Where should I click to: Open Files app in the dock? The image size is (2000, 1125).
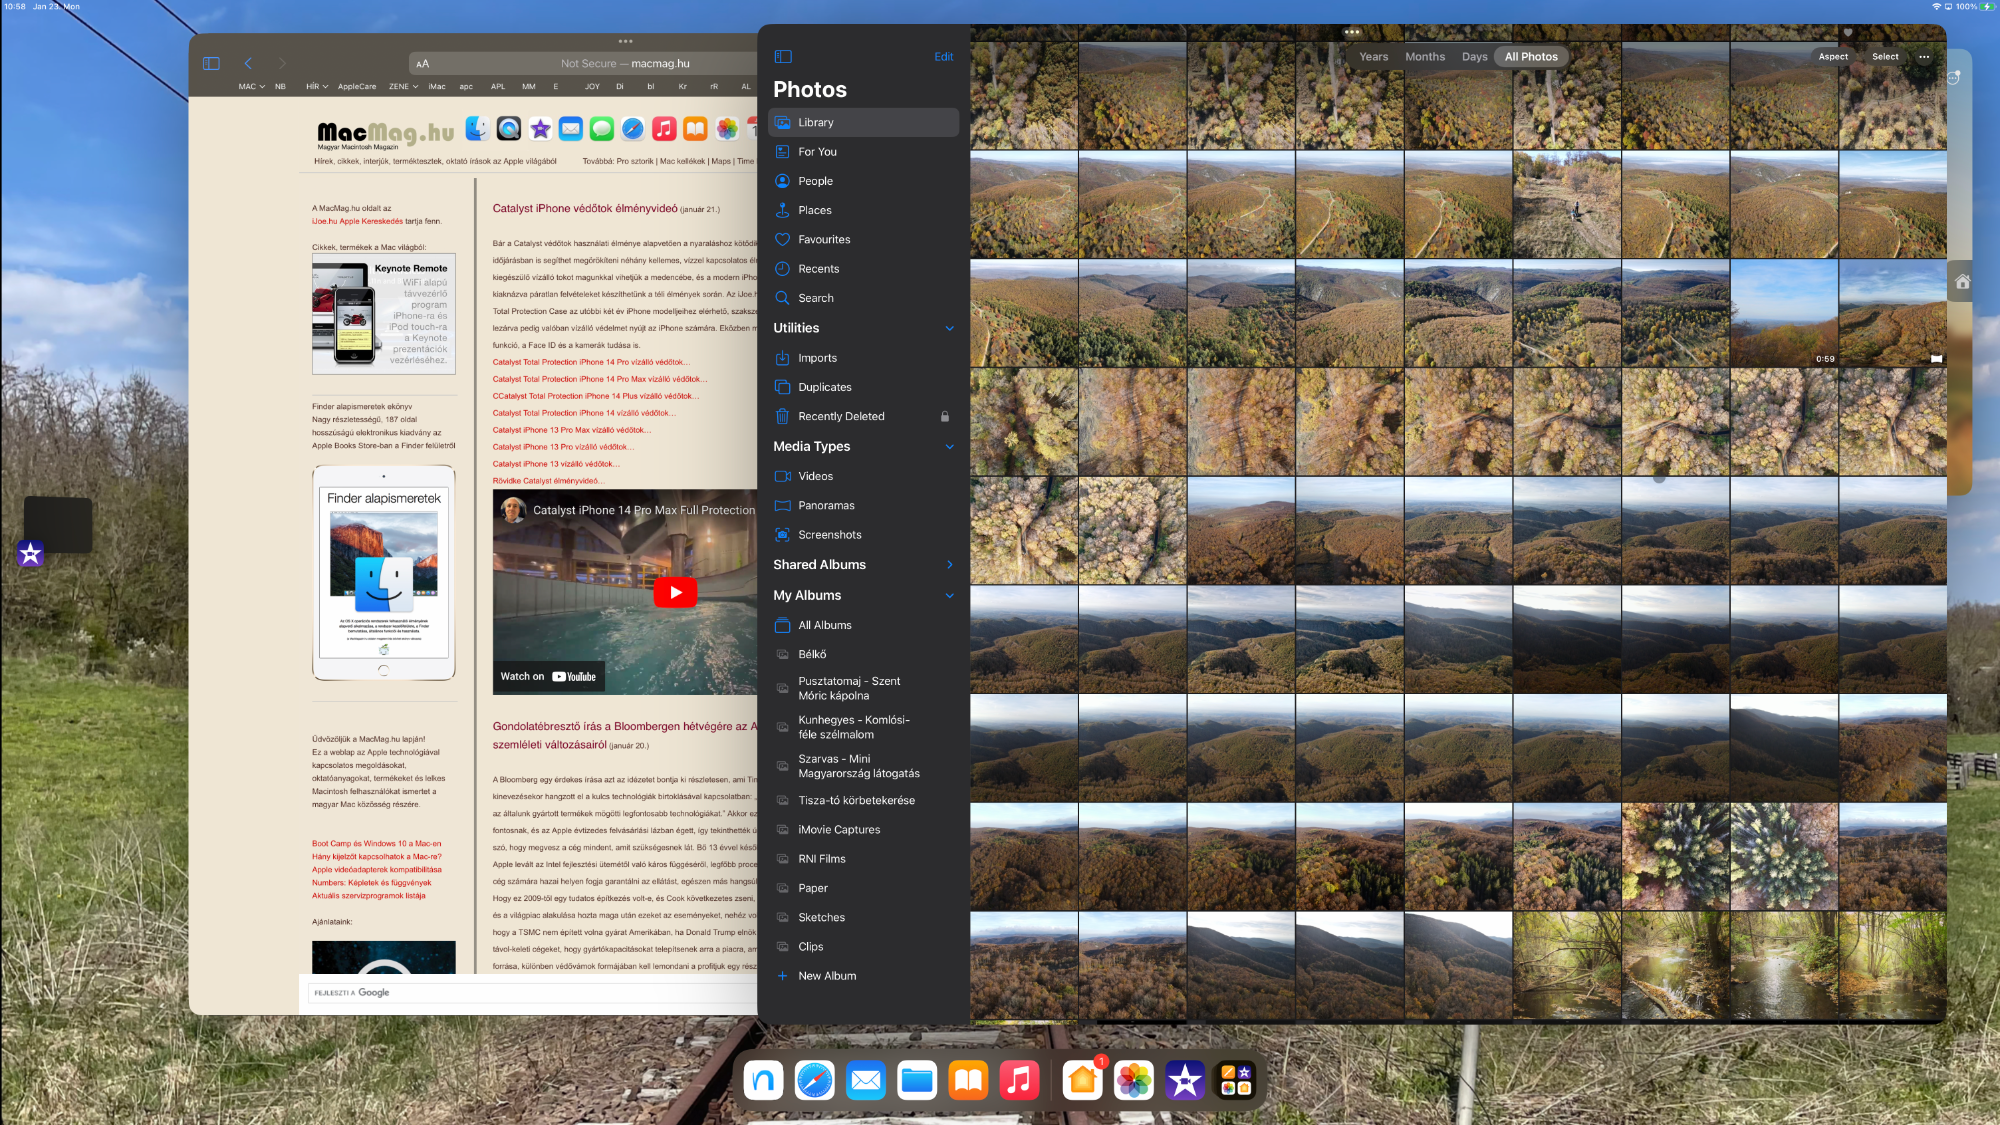tap(916, 1080)
